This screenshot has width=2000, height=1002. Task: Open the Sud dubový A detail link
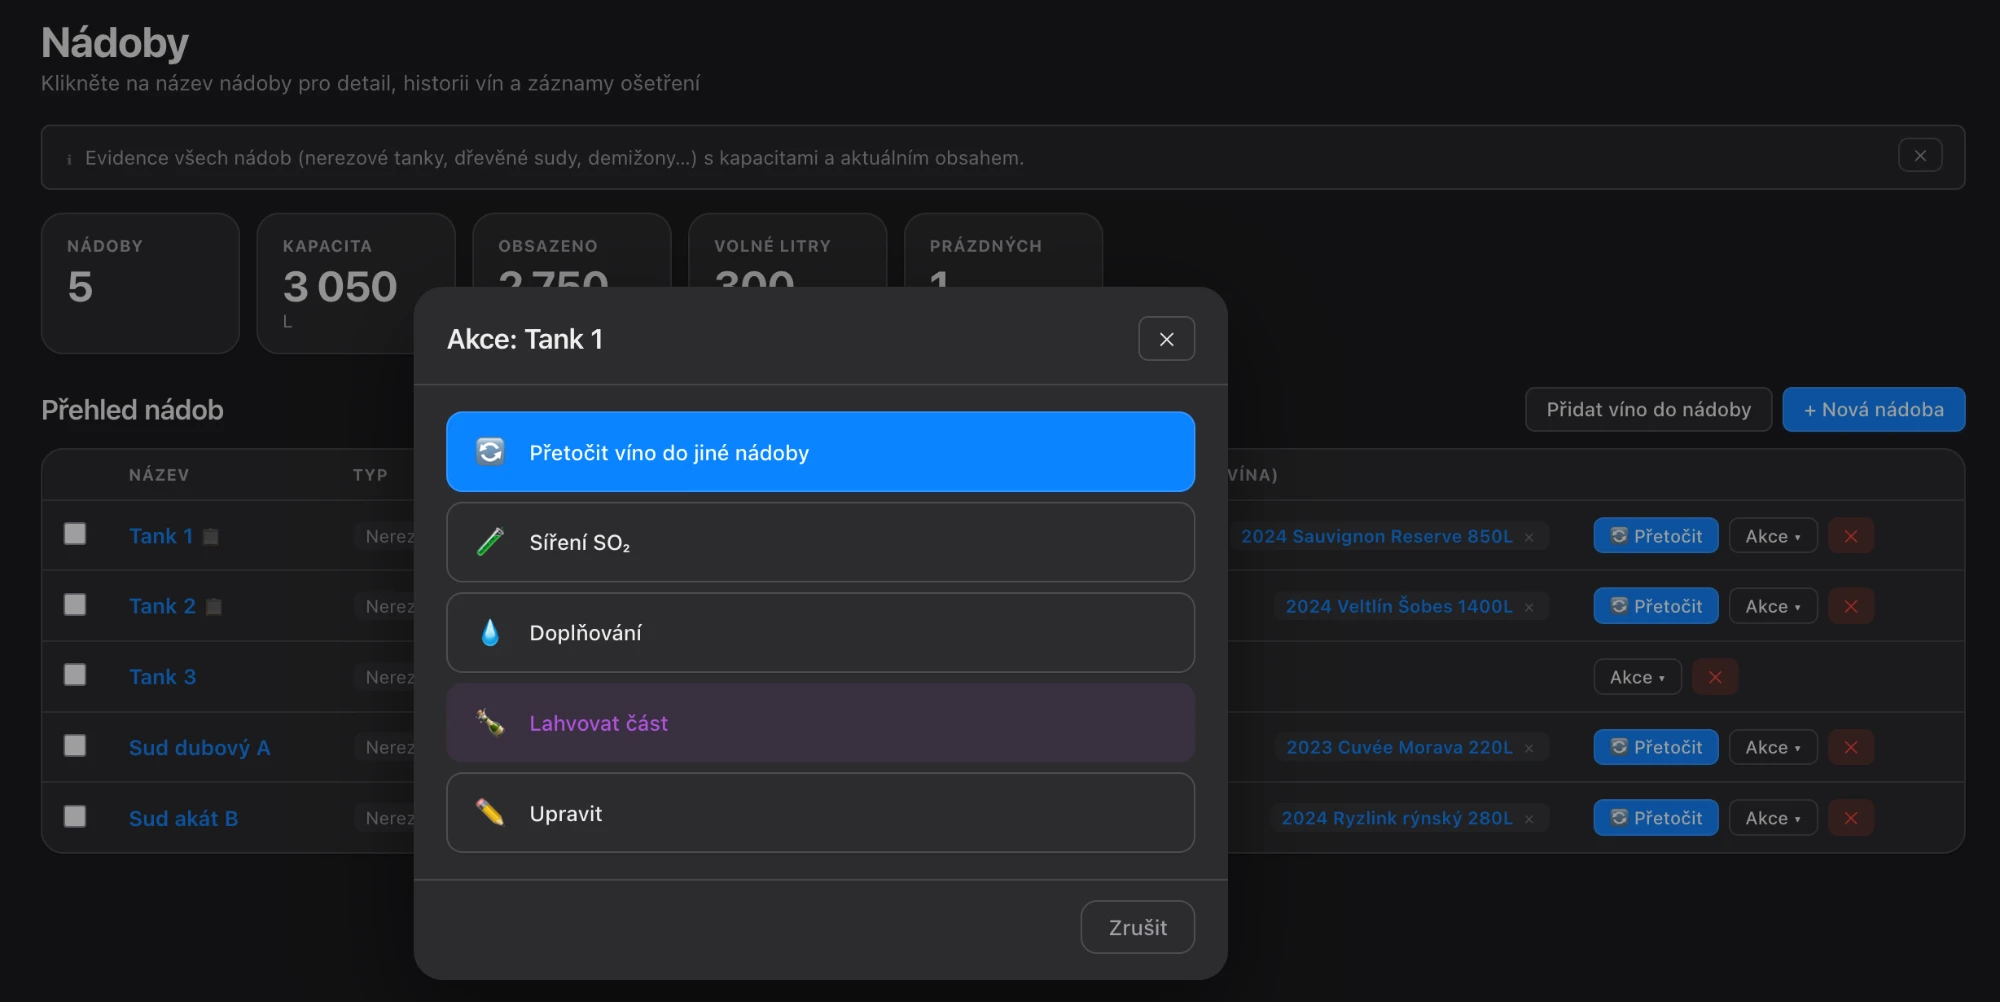[x=199, y=748]
